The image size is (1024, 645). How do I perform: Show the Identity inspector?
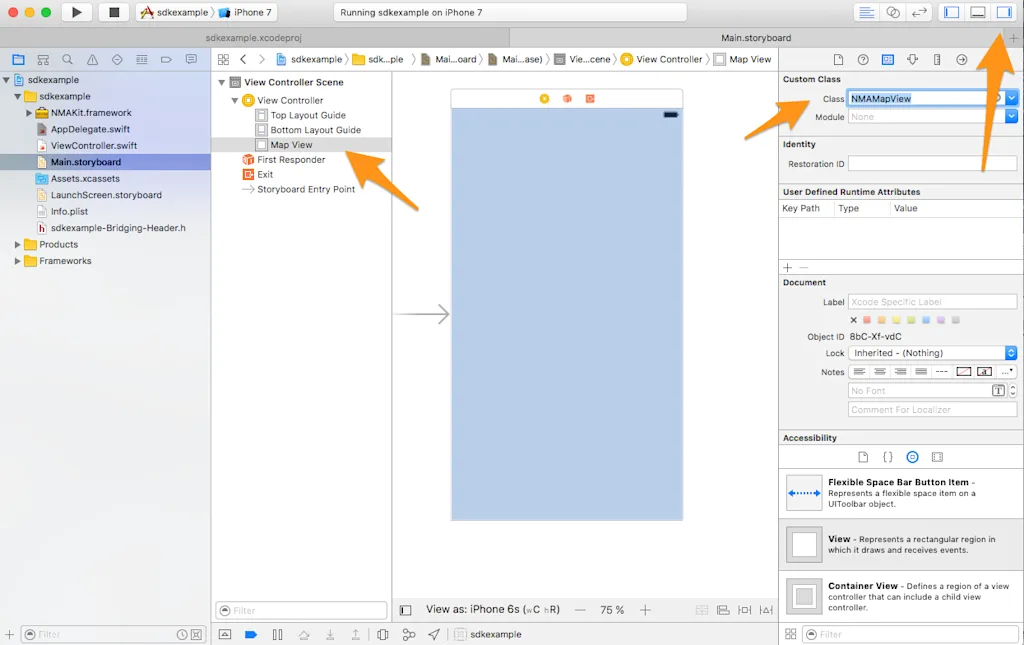click(888, 59)
